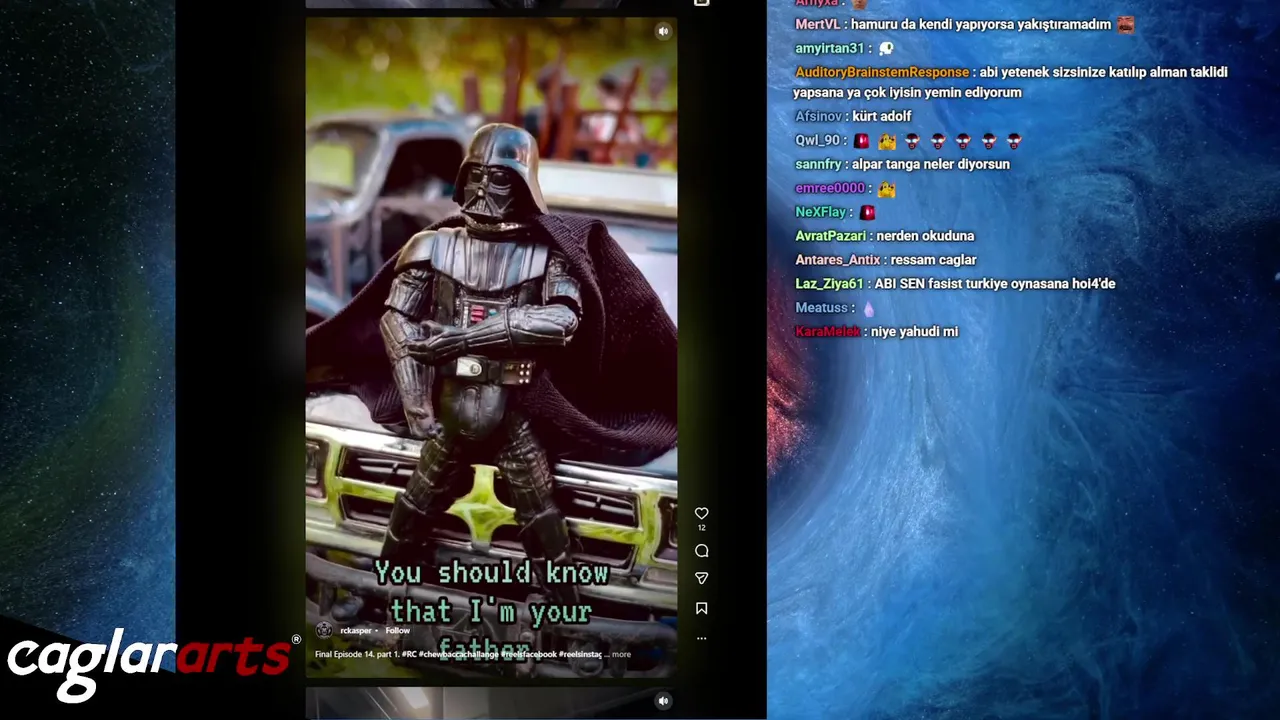
Task: Open the #RC hashtag in caption
Action: pos(410,655)
